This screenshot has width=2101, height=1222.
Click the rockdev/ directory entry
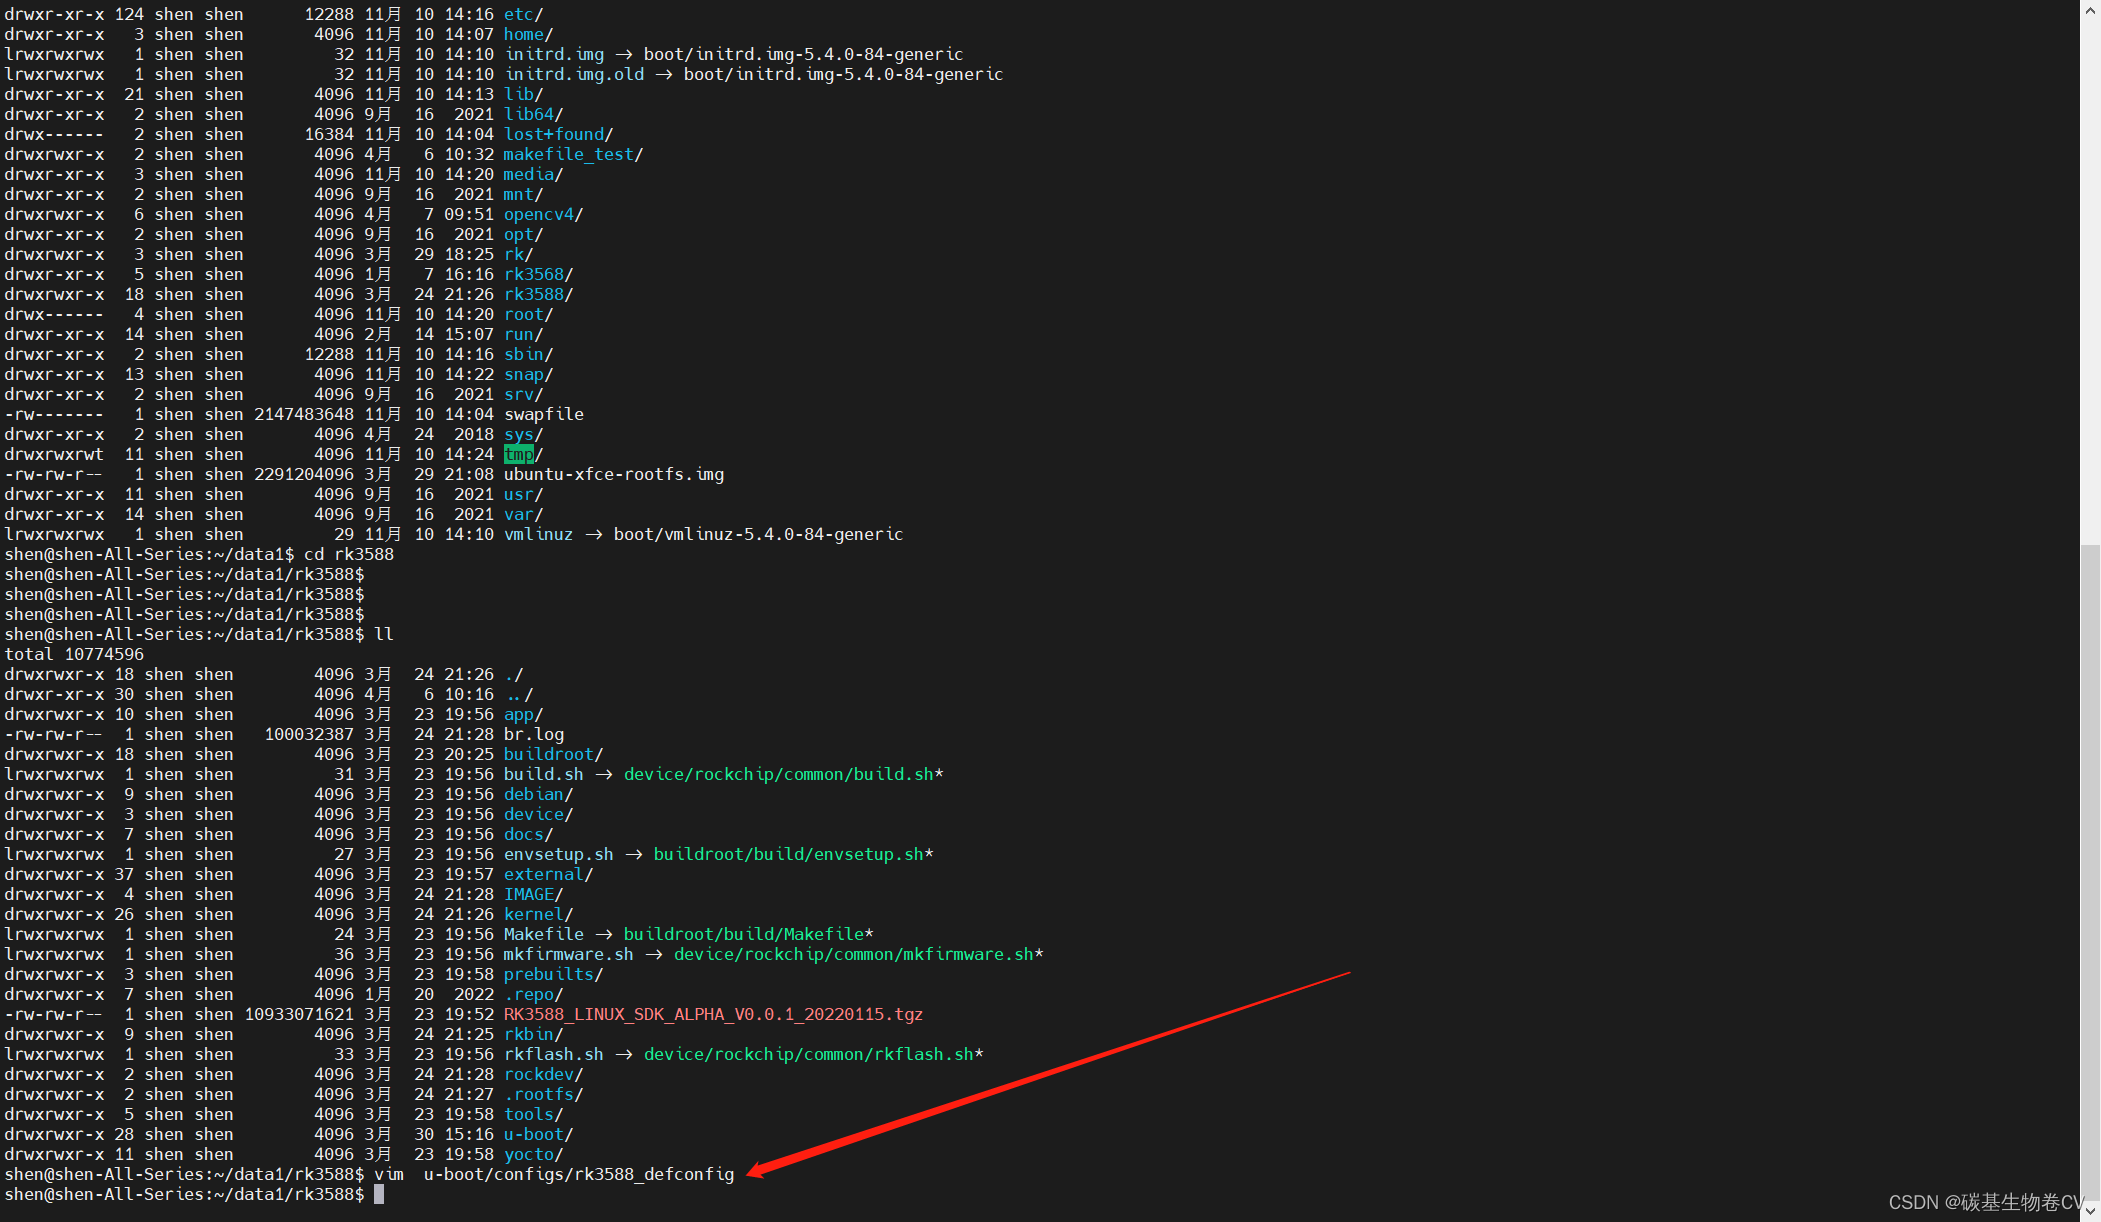[x=544, y=1074]
